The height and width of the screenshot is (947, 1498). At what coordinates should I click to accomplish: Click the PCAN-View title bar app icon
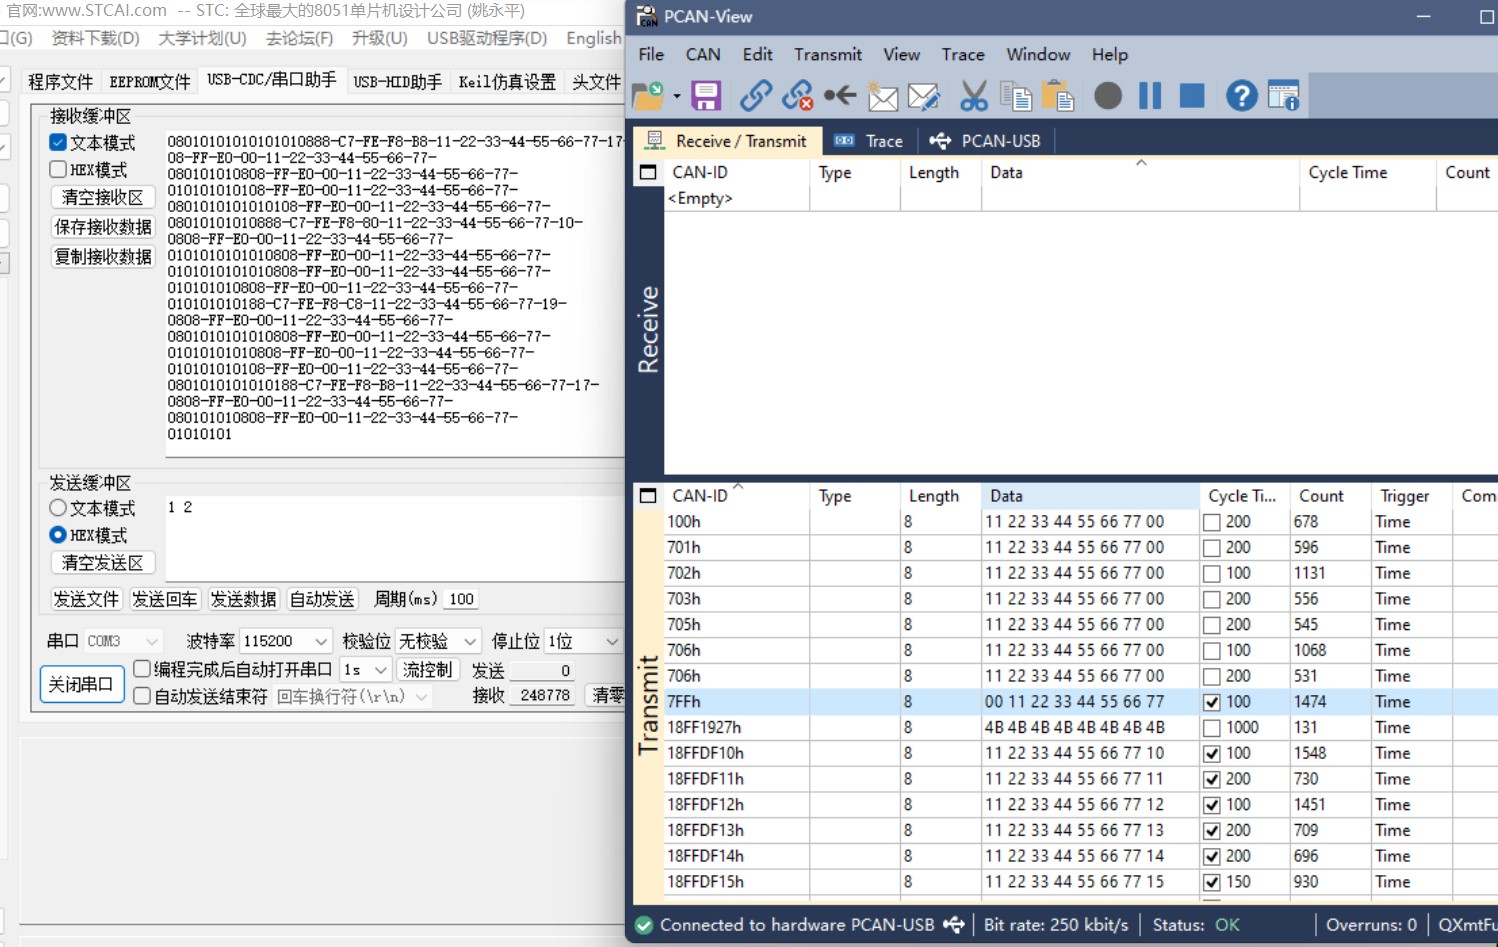click(x=647, y=16)
